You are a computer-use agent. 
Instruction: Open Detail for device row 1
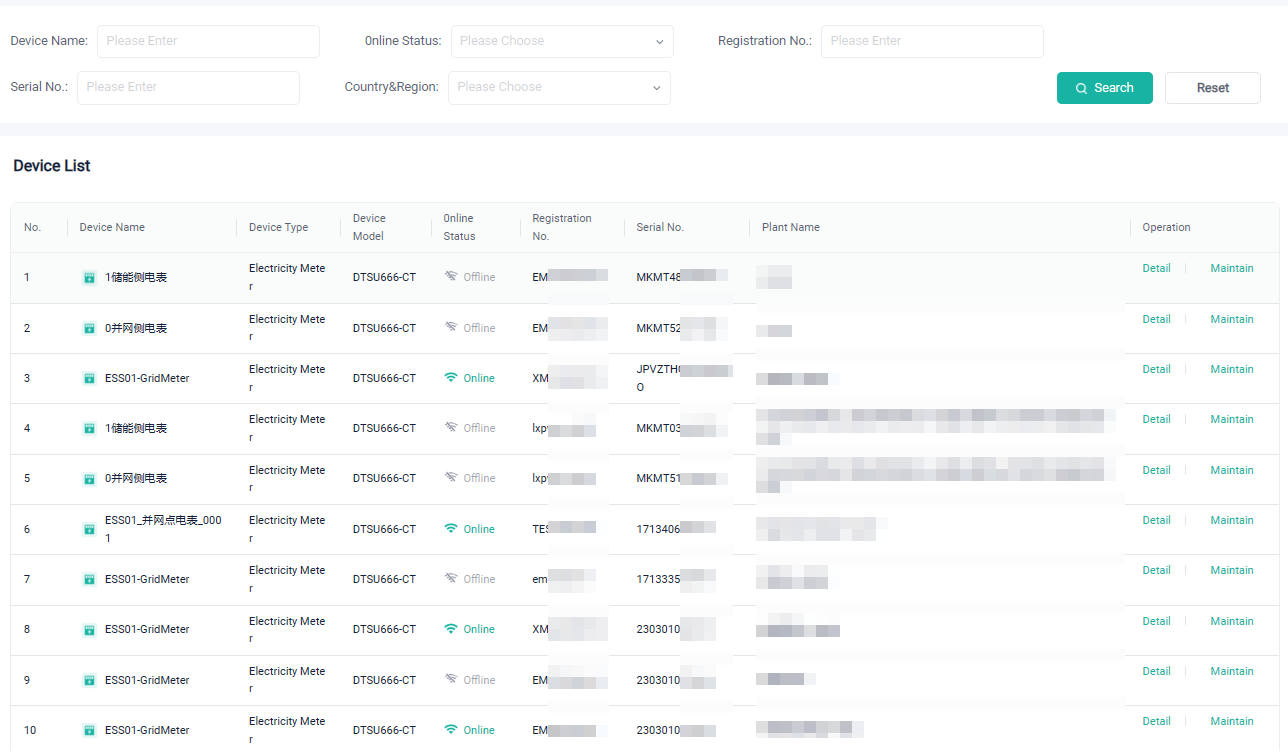point(1156,268)
